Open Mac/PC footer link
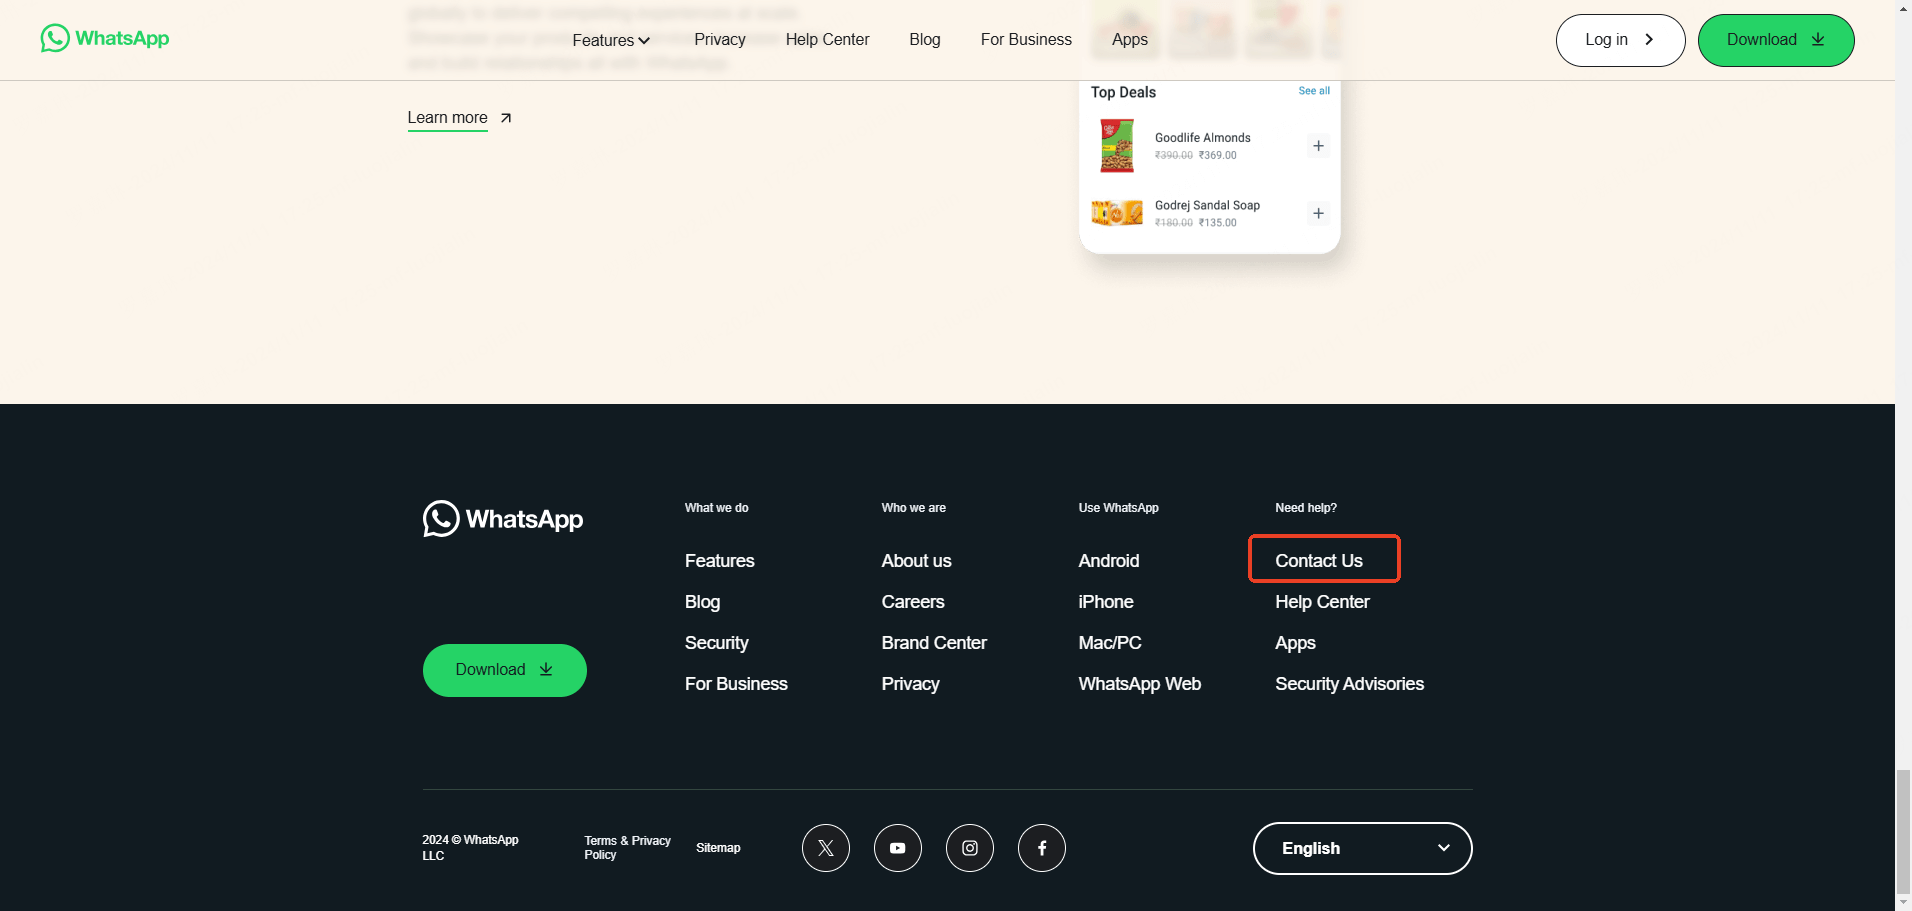Viewport: 1912px width, 911px height. point(1109,643)
